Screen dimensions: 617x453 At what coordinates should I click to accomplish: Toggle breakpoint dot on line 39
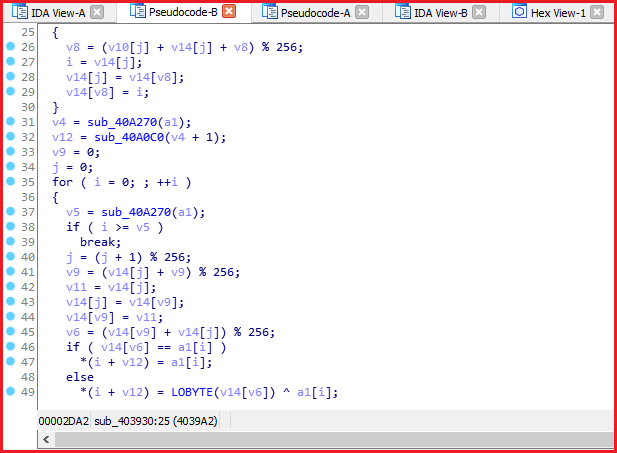pyautogui.click(x=11, y=241)
